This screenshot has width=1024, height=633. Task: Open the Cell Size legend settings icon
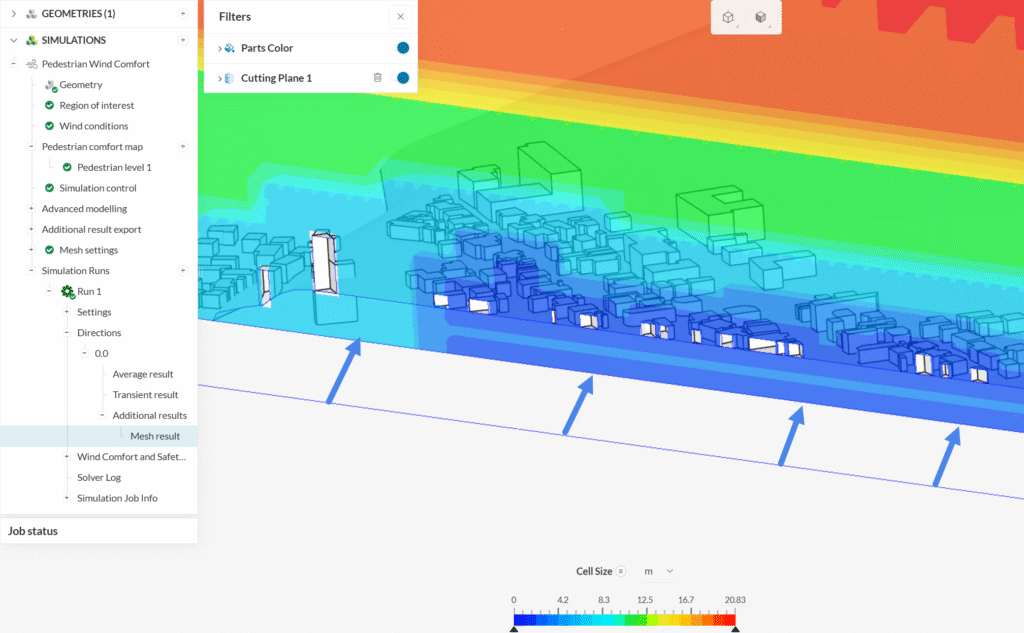tap(621, 571)
